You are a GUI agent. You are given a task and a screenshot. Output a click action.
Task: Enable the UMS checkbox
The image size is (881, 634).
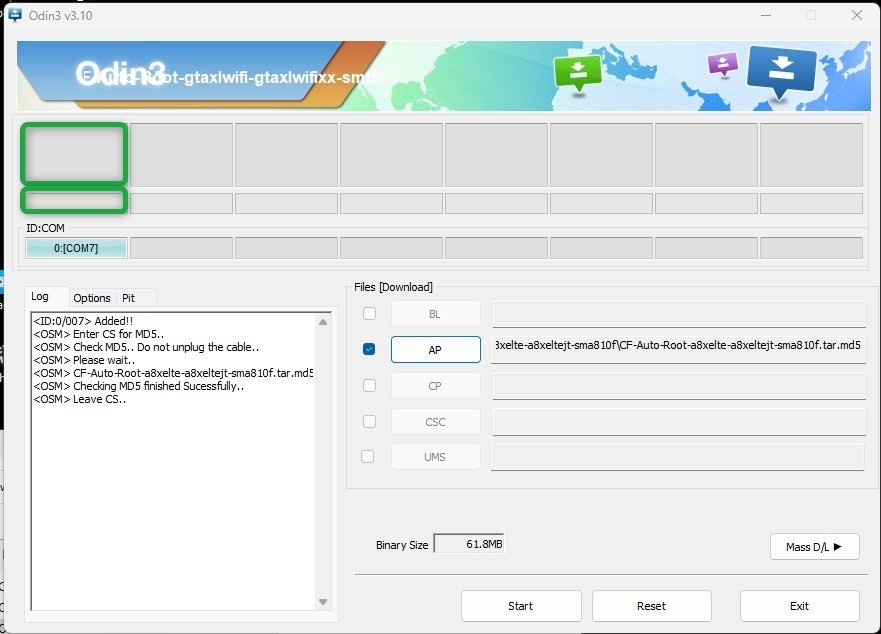[x=368, y=457]
